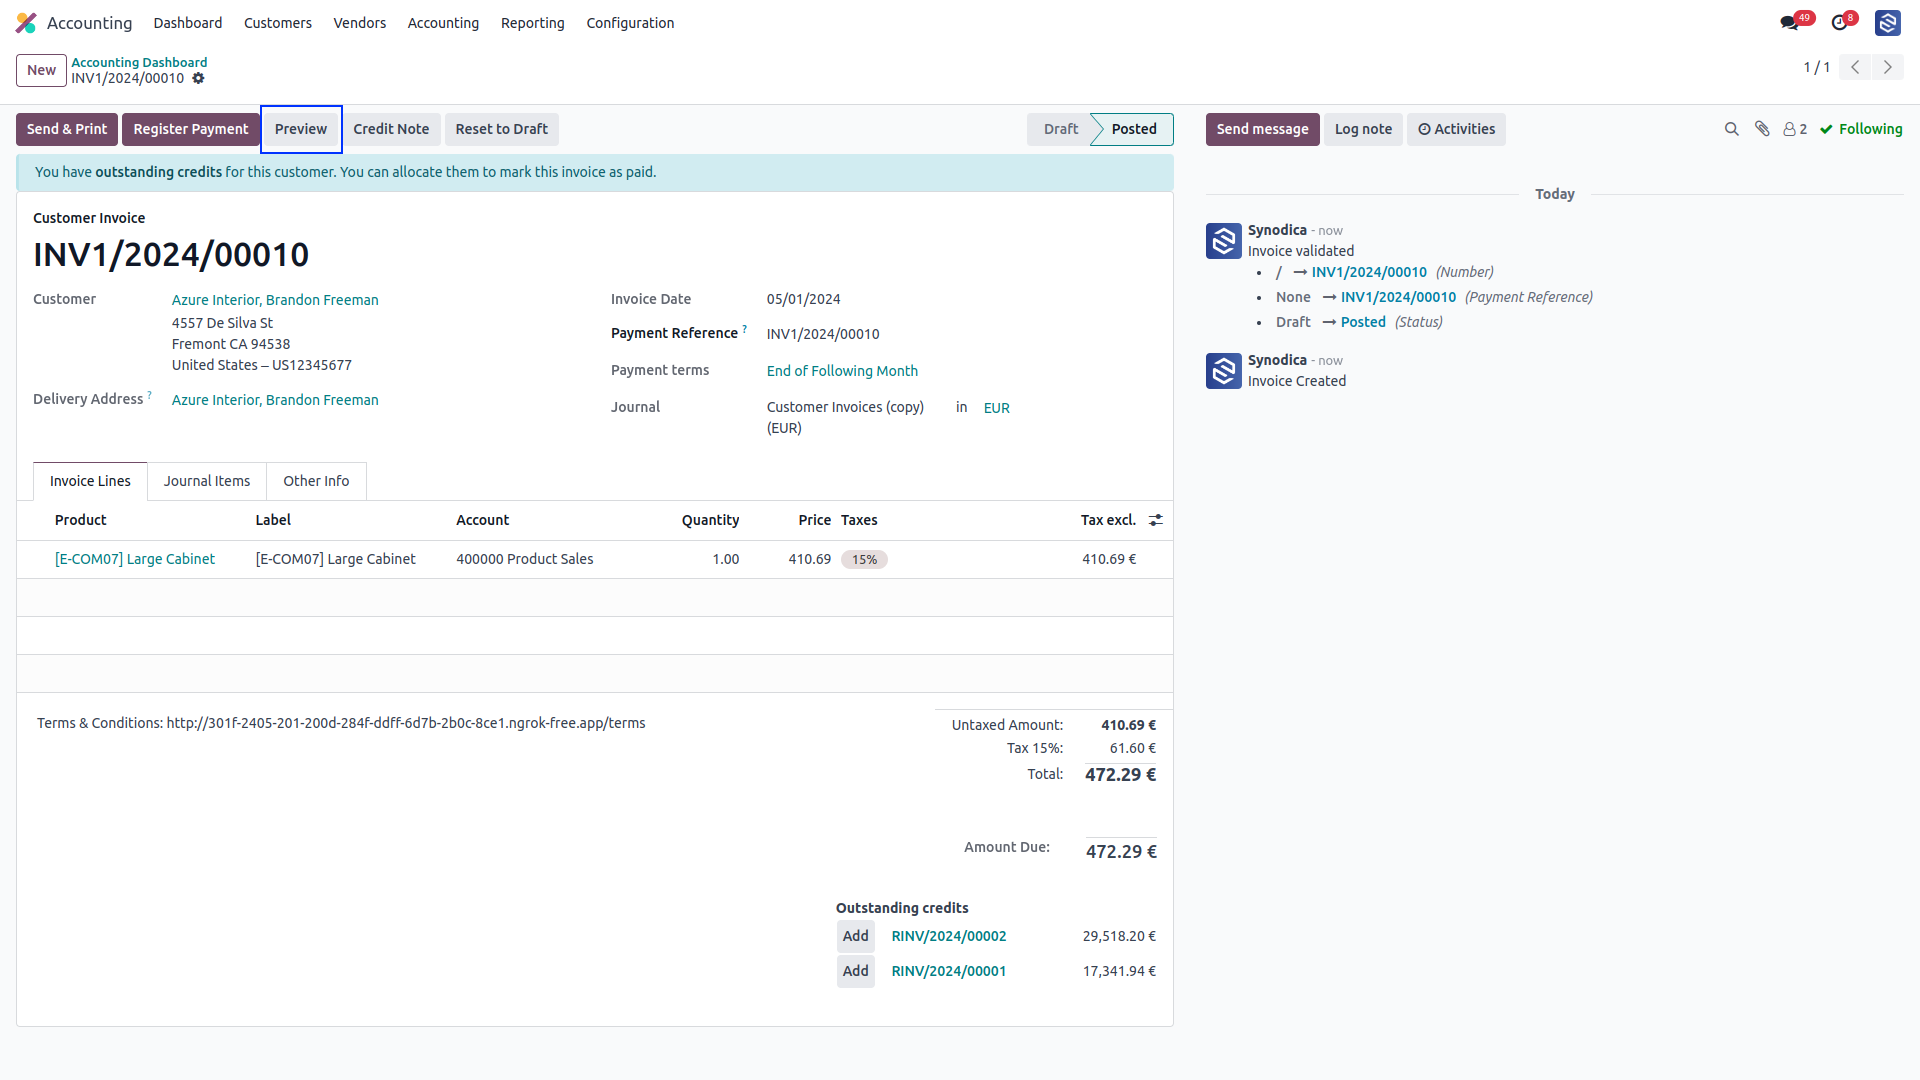This screenshot has height=1080, width=1920.
Task: Click Send & Print
Action: pyautogui.click(x=67, y=129)
